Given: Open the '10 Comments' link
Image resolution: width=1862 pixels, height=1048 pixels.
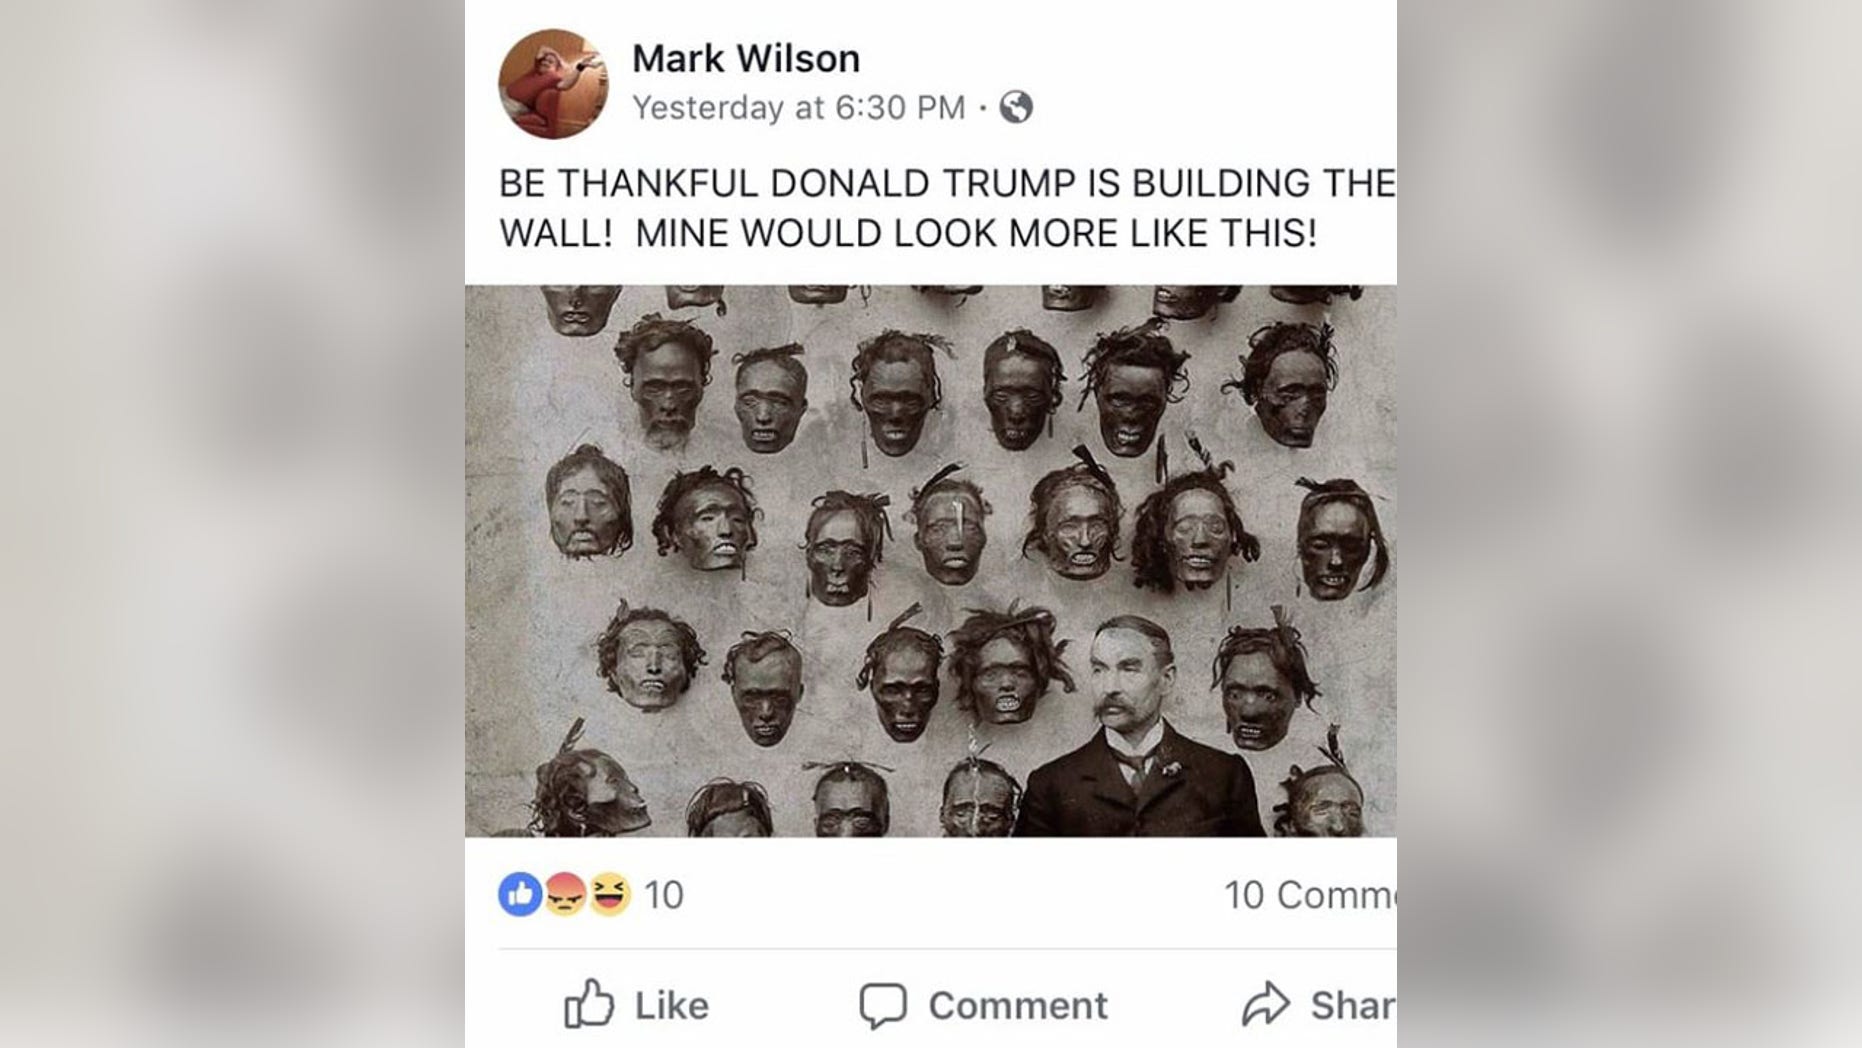Looking at the screenshot, I should 1310,895.
